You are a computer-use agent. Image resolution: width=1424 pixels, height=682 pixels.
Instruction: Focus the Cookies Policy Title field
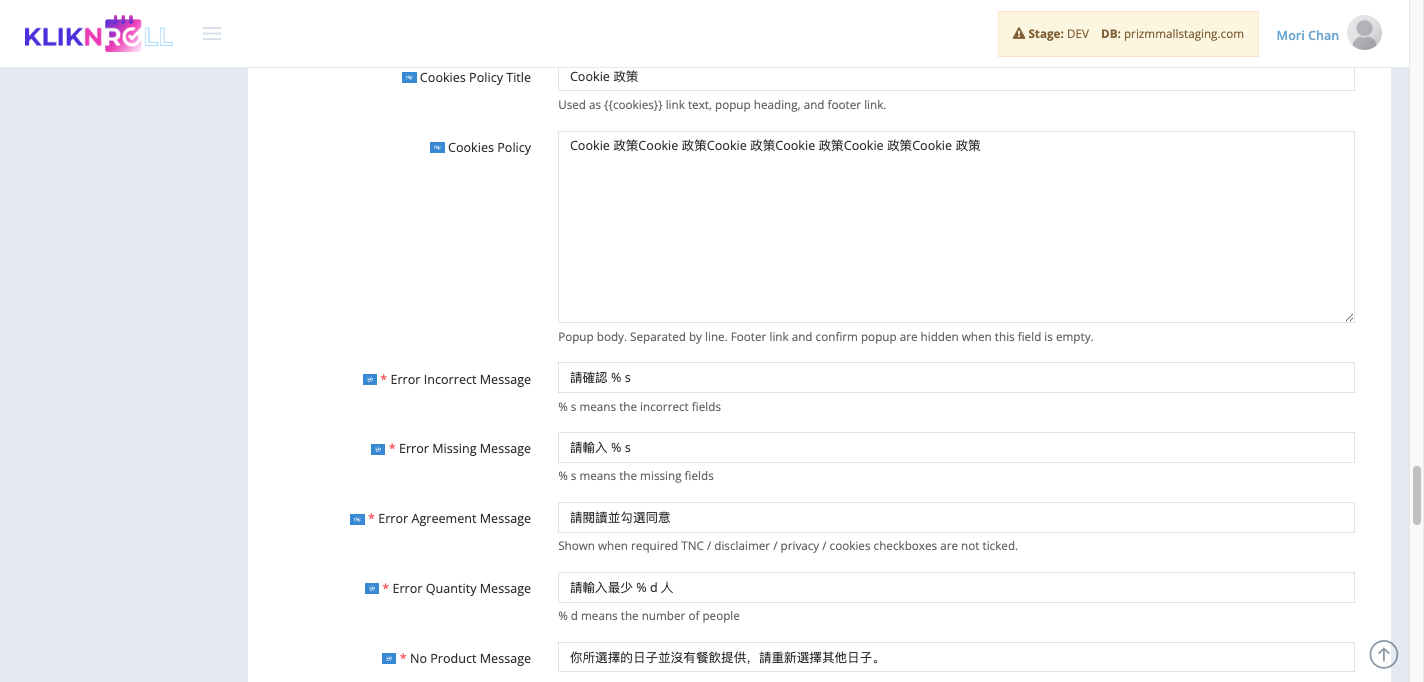coord(956,77)
